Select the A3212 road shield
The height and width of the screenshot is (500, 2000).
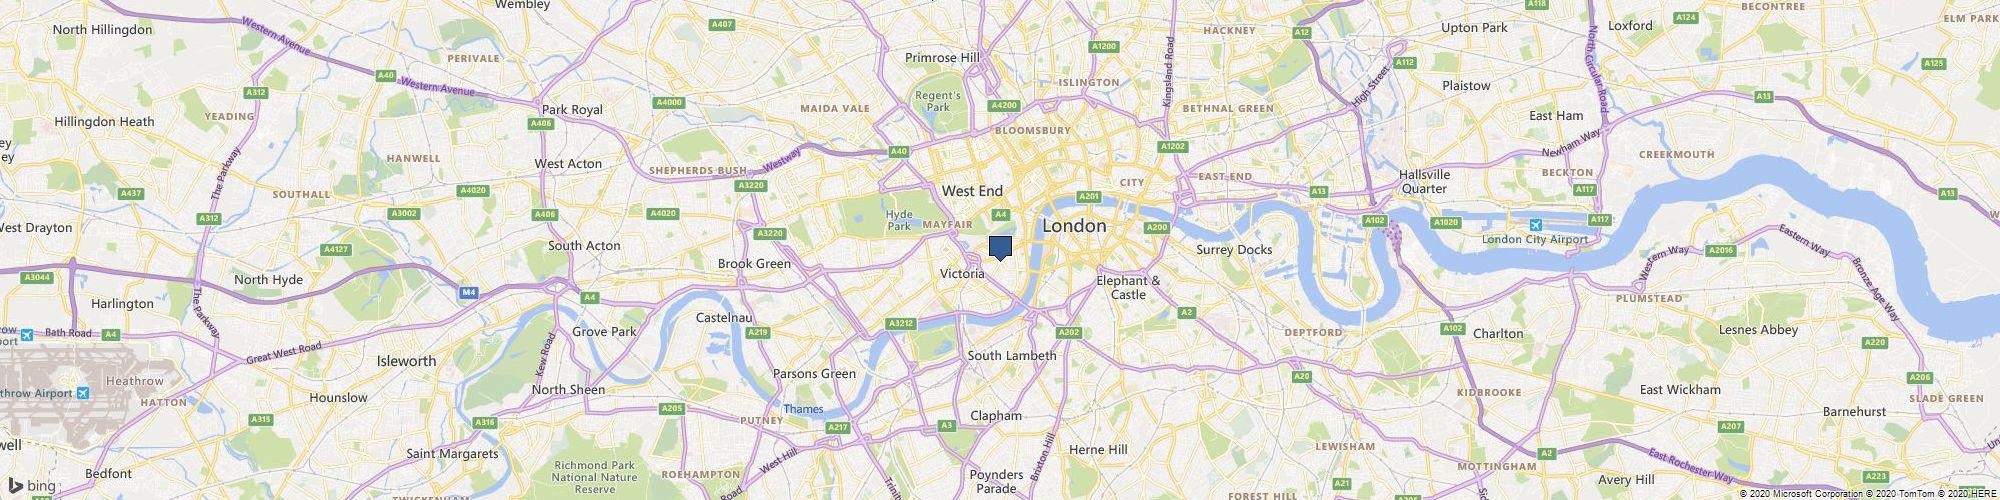click(901, 323)
